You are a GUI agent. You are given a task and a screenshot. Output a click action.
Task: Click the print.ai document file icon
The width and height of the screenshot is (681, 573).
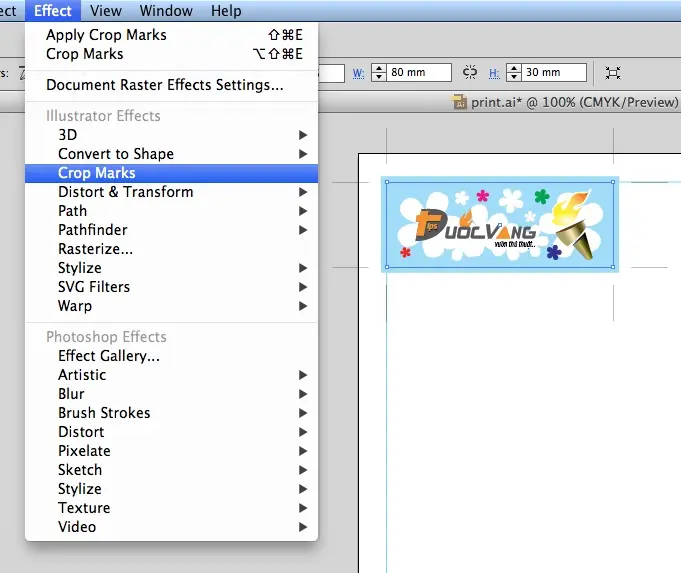(x=460, y=102)
